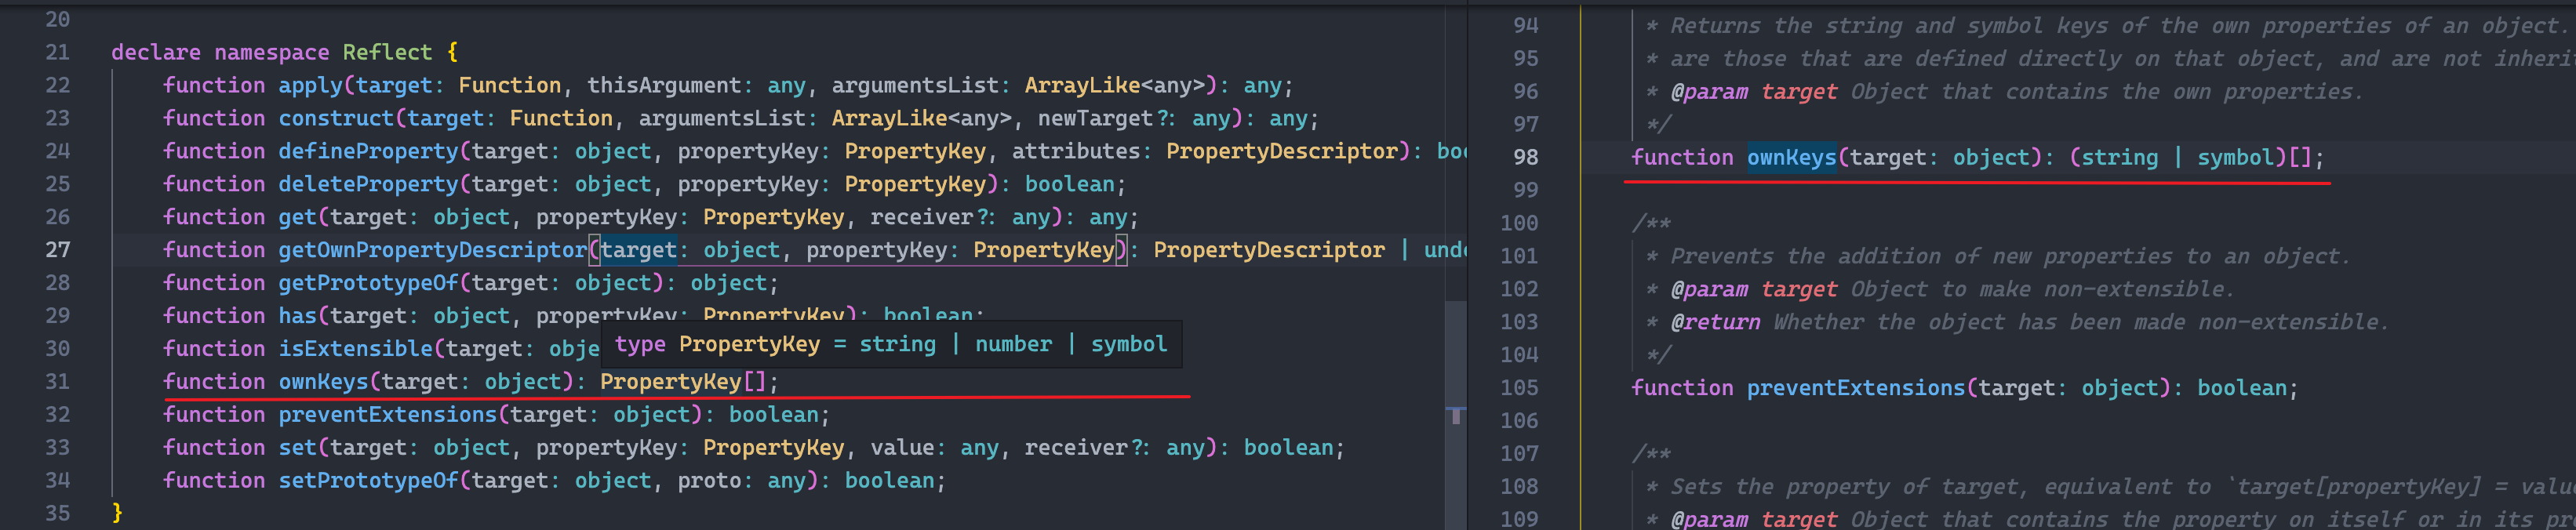Click function name defineProperty on line 24
2576x530 pixels.
pyautogui.click(x=369, y=151)
